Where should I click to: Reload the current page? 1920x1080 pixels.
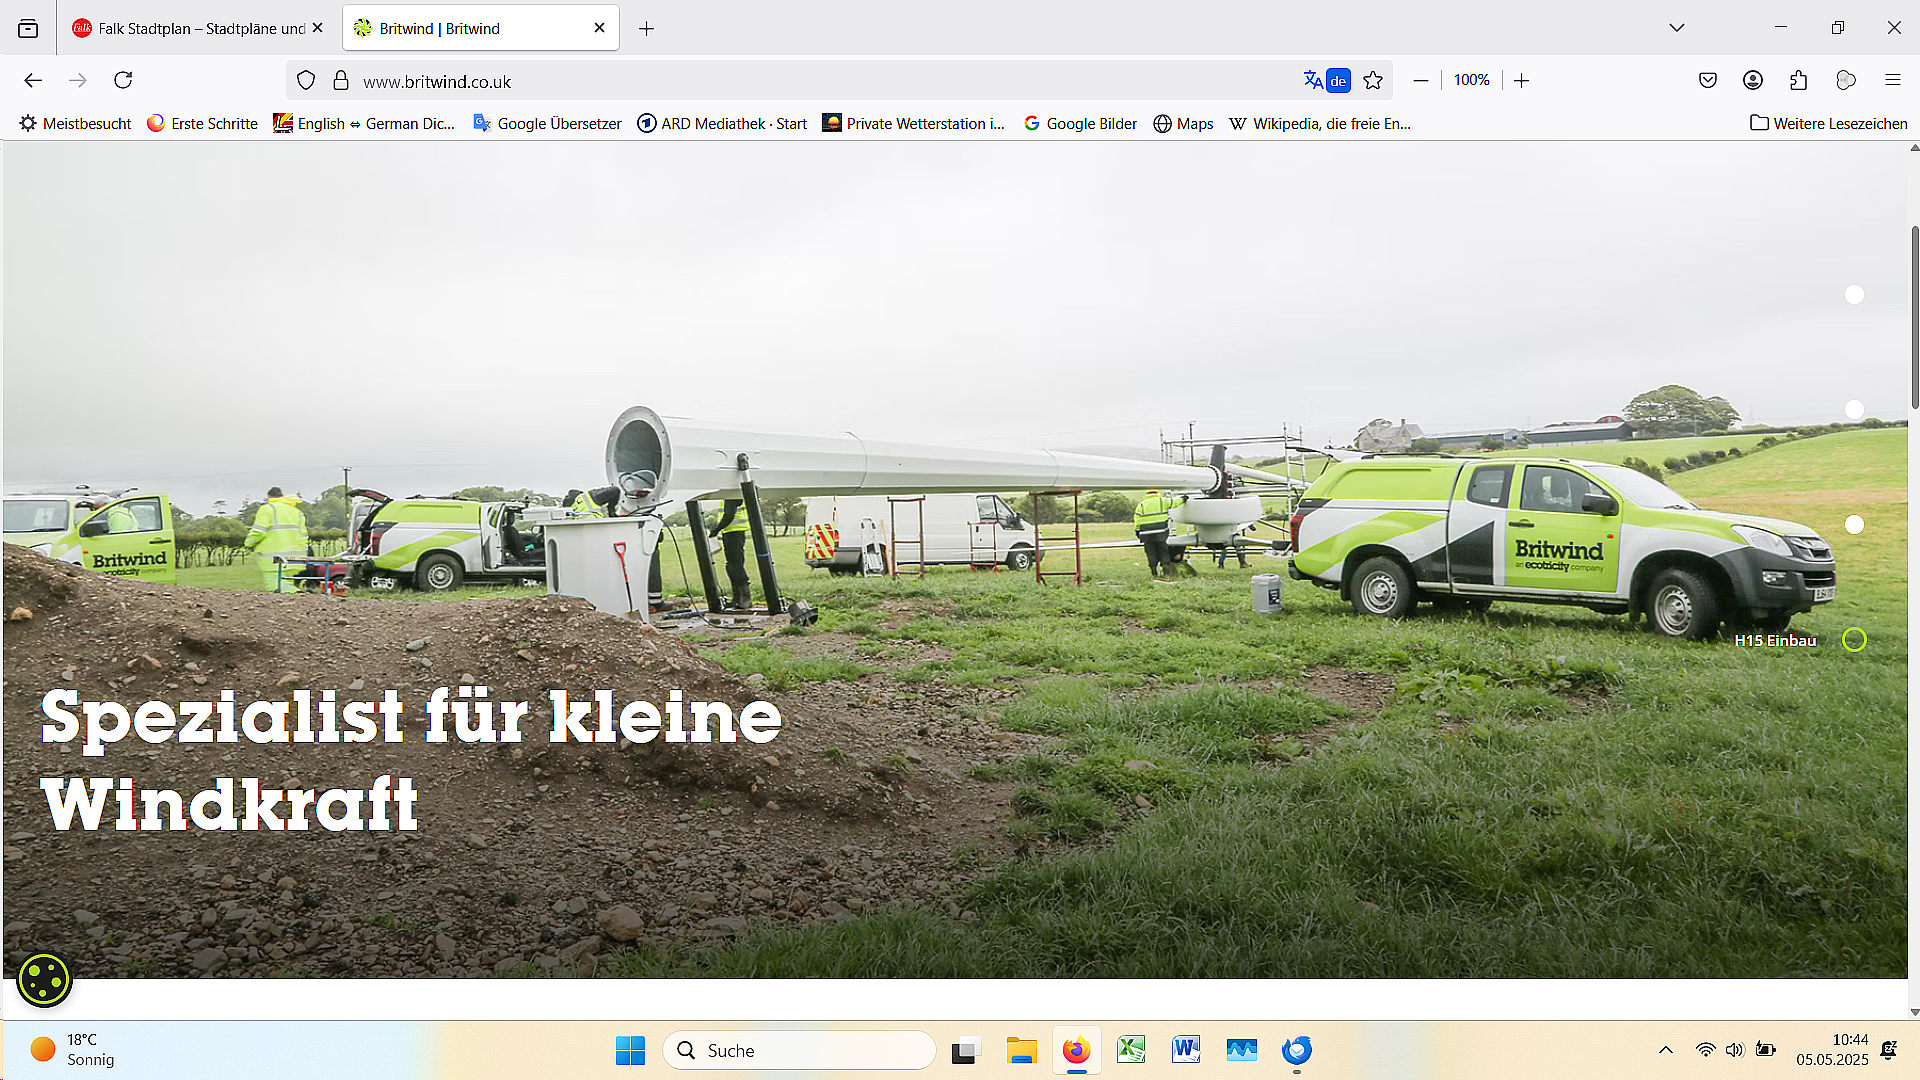tap(123, 80)
